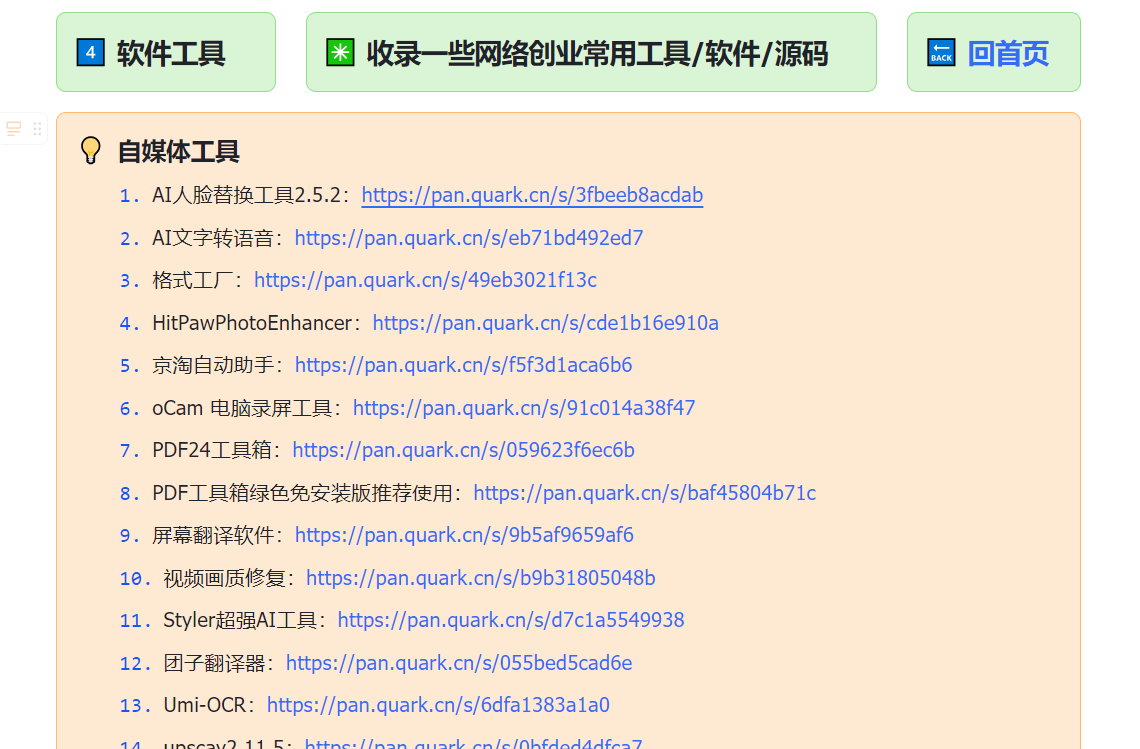This screenshot has height=749, width=1140.
Task: Open the AI人脸替换工具2.5.2 download link
Action: [x=531, y=195]
